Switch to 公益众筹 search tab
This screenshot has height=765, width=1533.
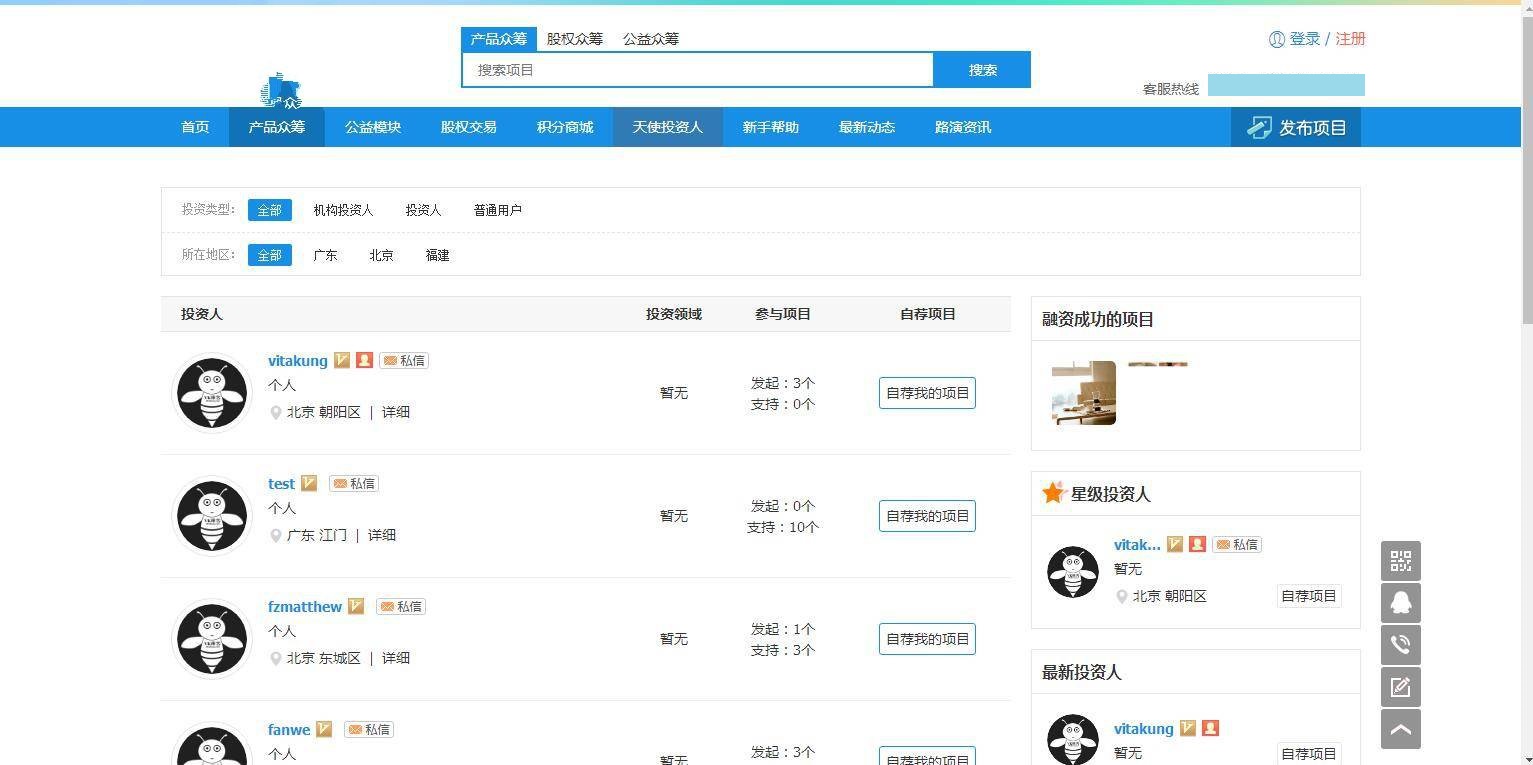(x=650, y=39)
